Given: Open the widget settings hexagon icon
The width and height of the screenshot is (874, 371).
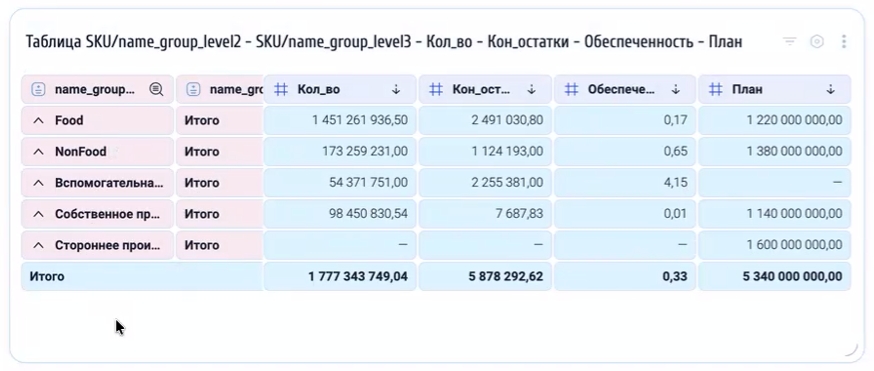Looking at the screenshot, I should (x=817, y=42).
